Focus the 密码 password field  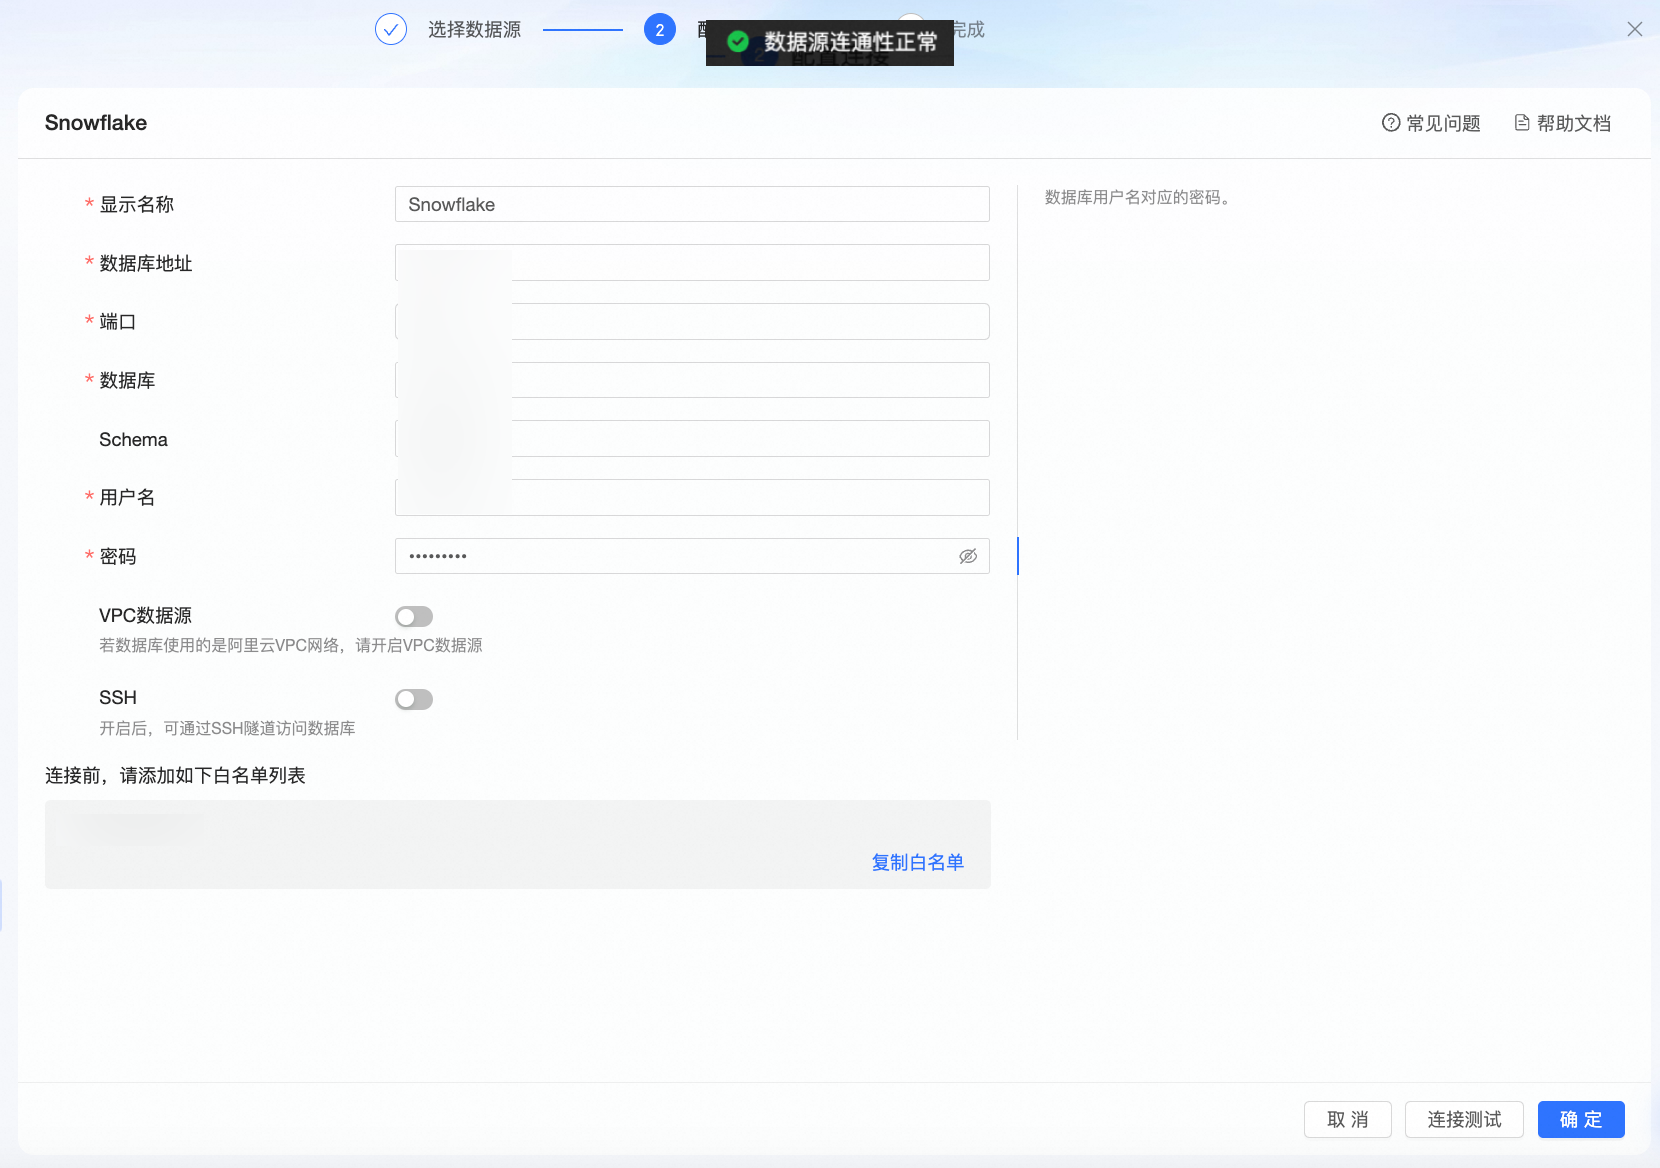tap(692, 556)
